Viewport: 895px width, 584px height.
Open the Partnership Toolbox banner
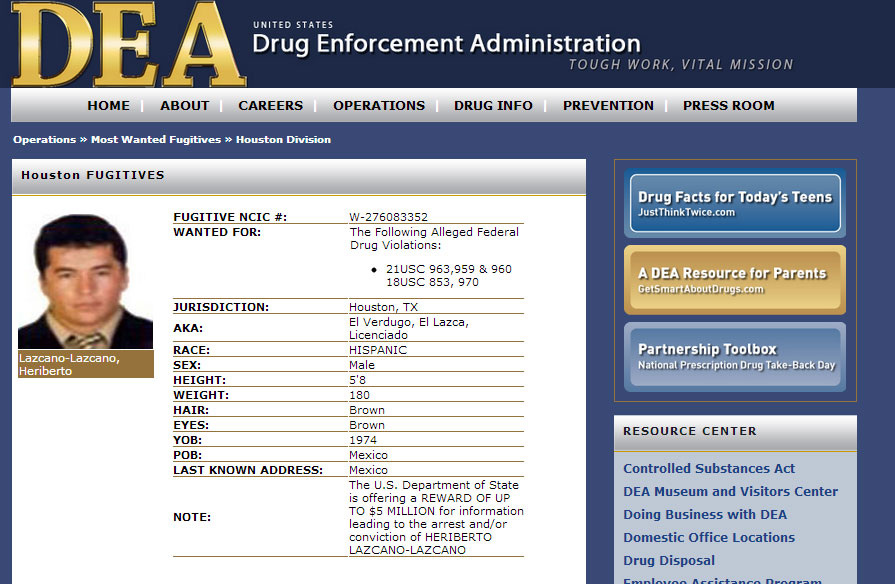pos(735,357)
